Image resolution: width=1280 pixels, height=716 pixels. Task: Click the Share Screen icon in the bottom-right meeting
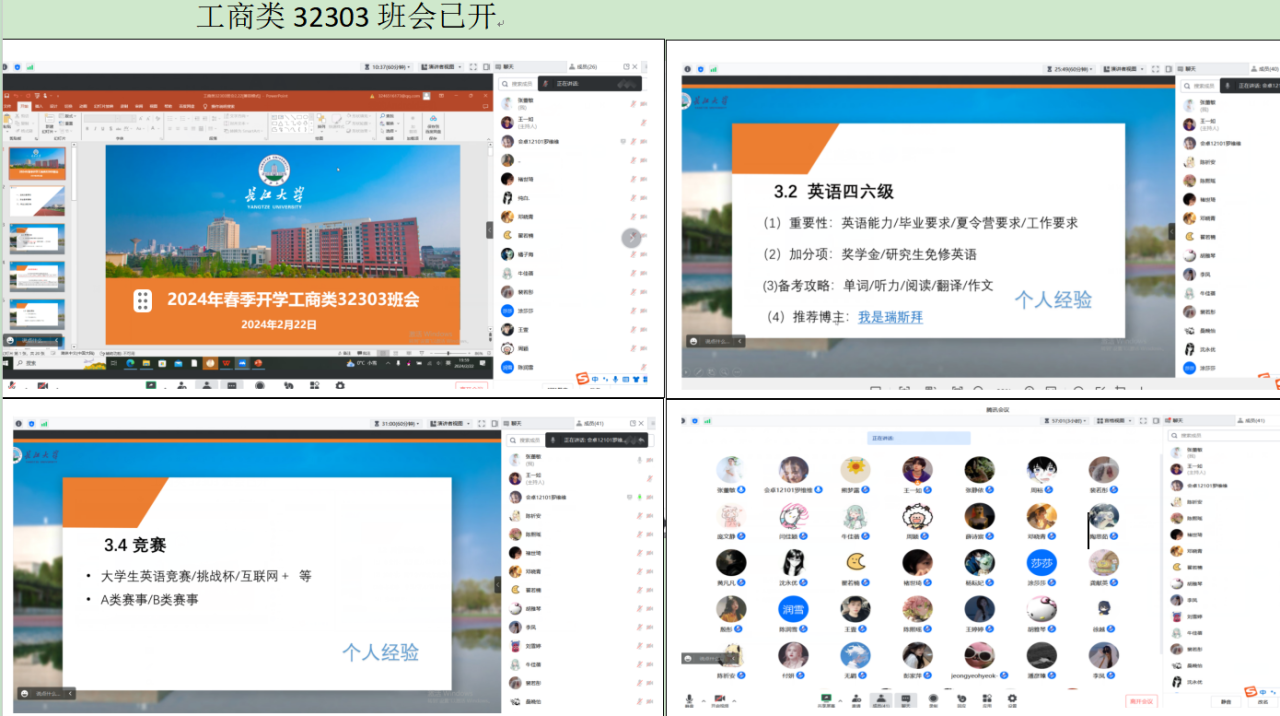click(x=826, y=700)
